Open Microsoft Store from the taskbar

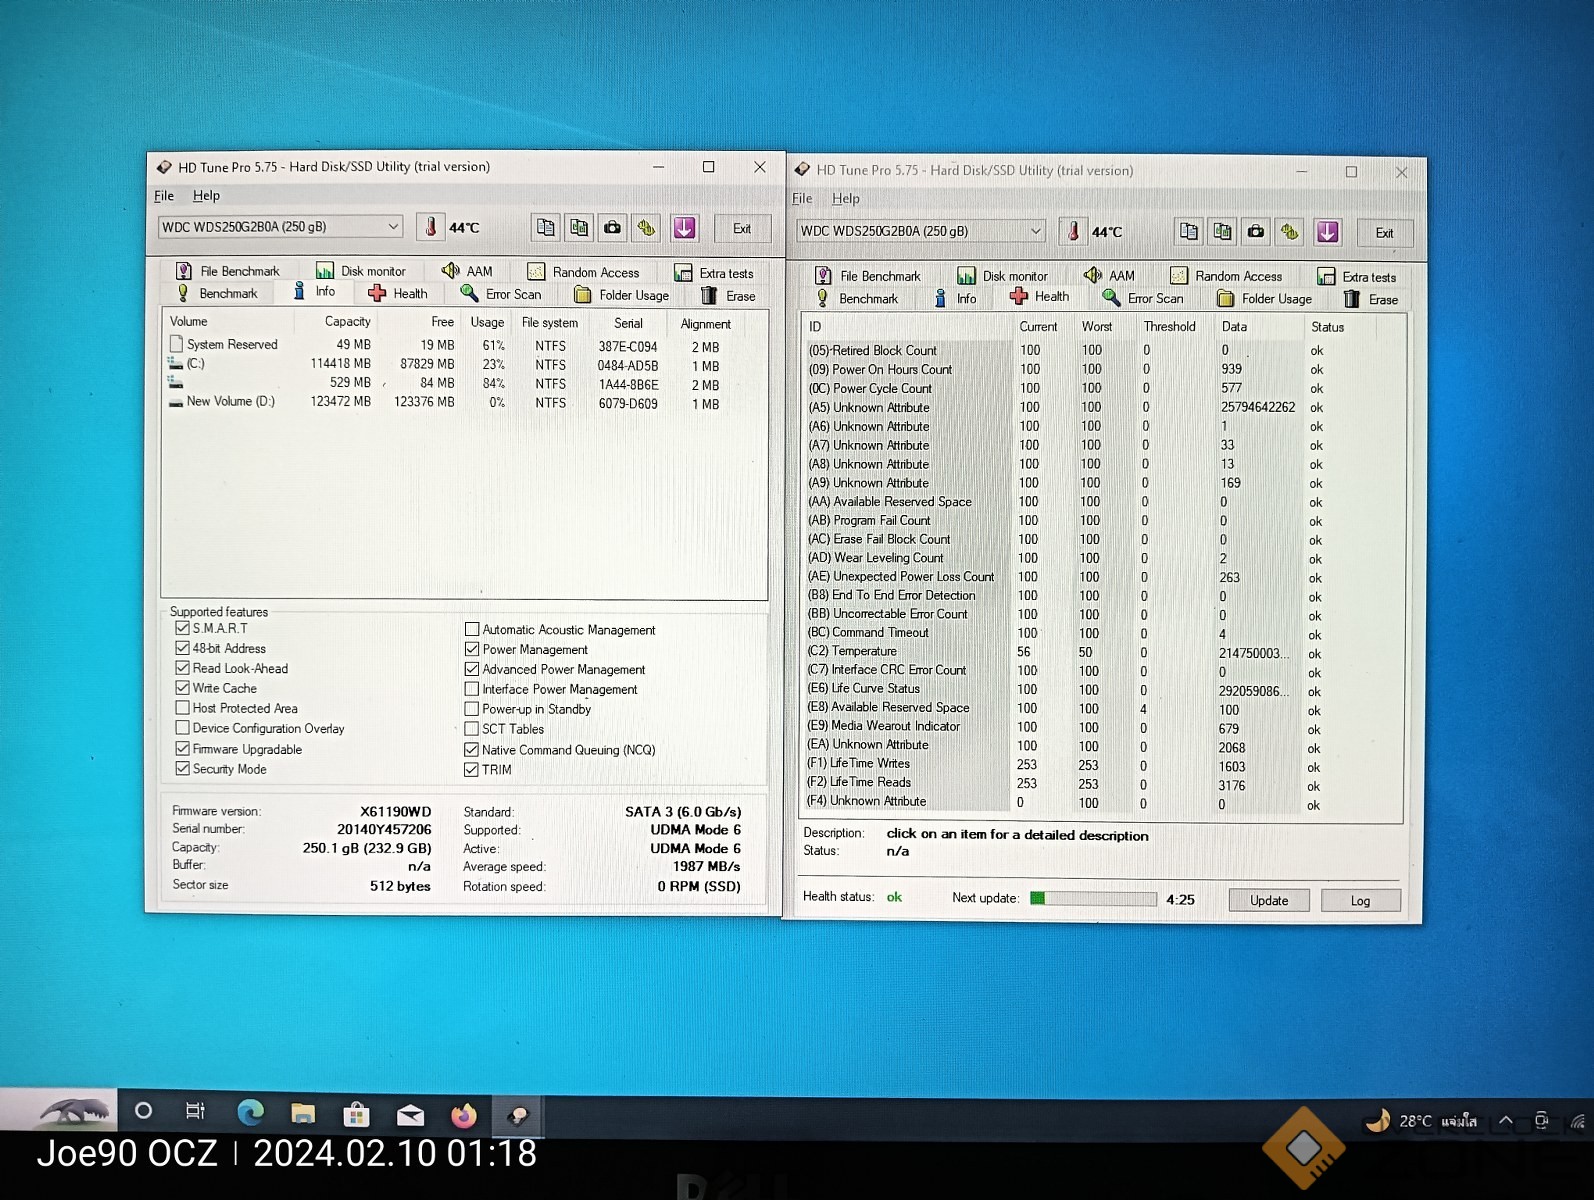click(356, 1113)
